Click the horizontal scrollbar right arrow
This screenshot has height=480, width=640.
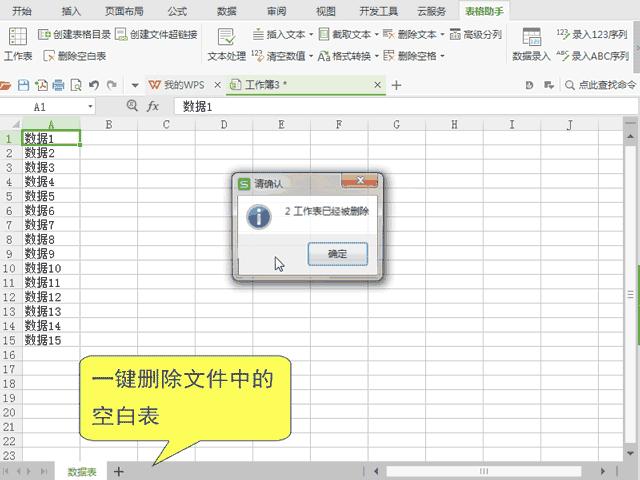[603, 471]
